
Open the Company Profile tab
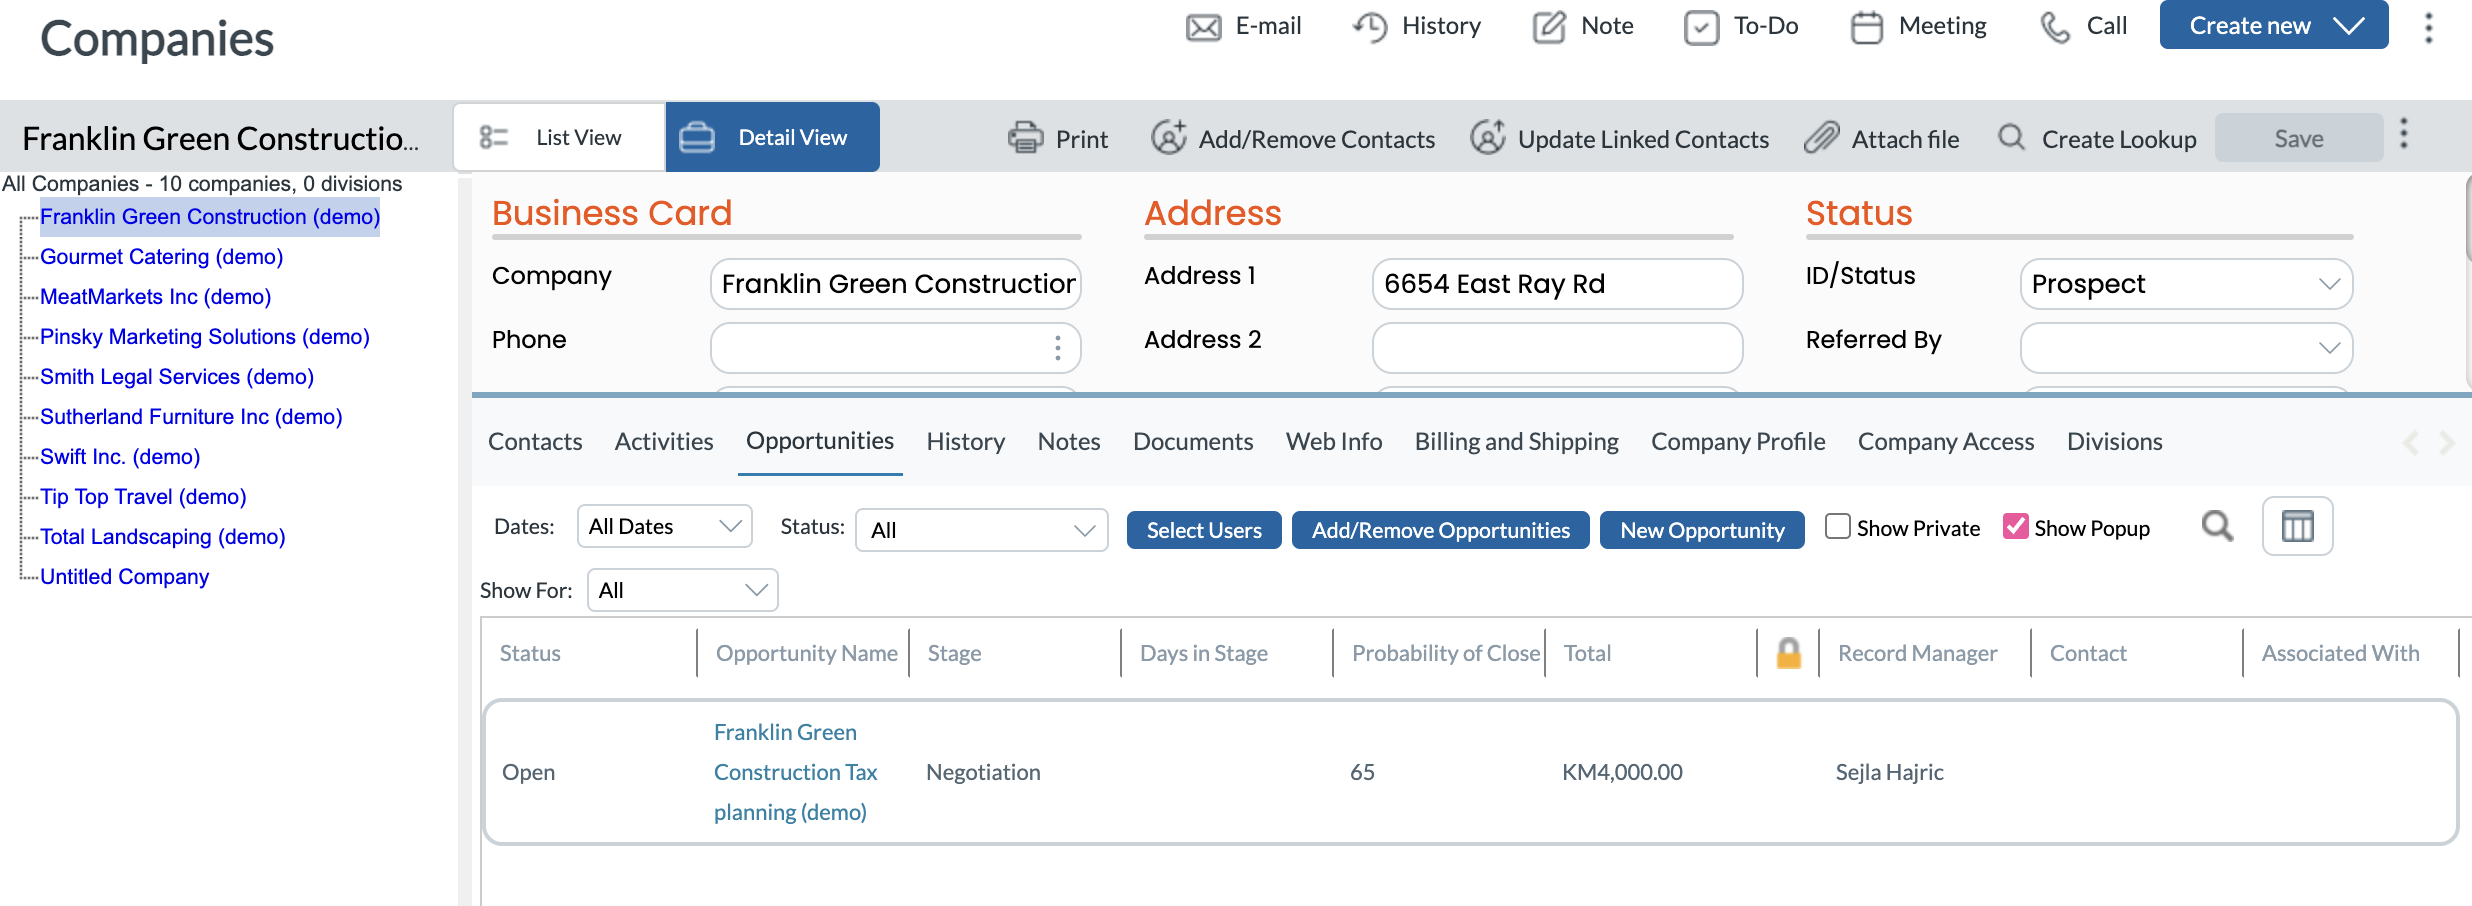pyautogui.click(x=1737, y=441)
